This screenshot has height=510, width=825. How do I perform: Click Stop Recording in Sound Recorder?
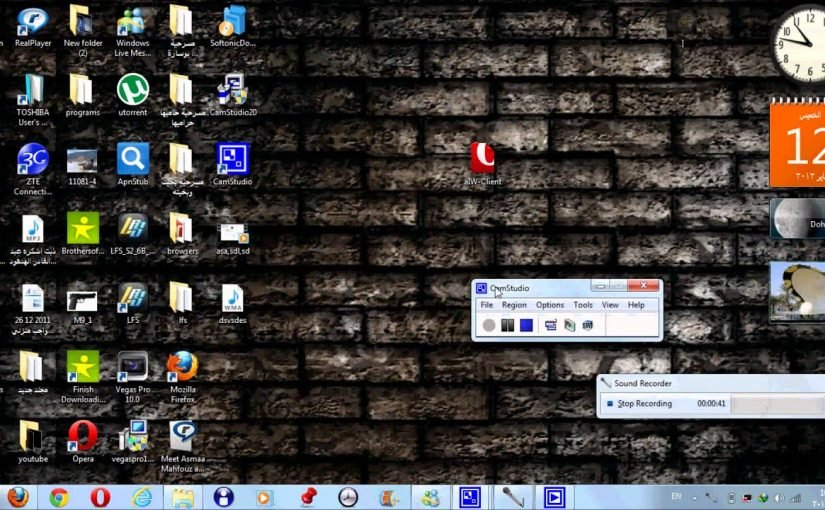pos(638,404)
